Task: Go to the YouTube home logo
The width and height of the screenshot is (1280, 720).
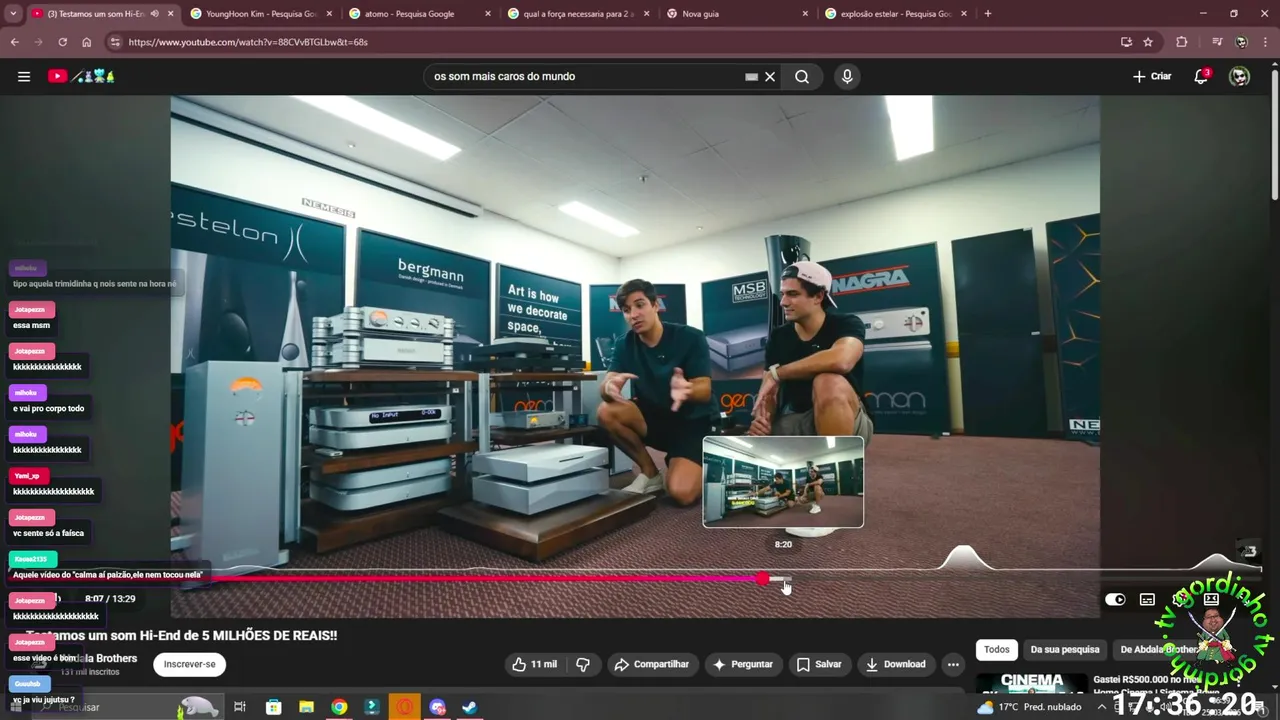Action: 82,76
